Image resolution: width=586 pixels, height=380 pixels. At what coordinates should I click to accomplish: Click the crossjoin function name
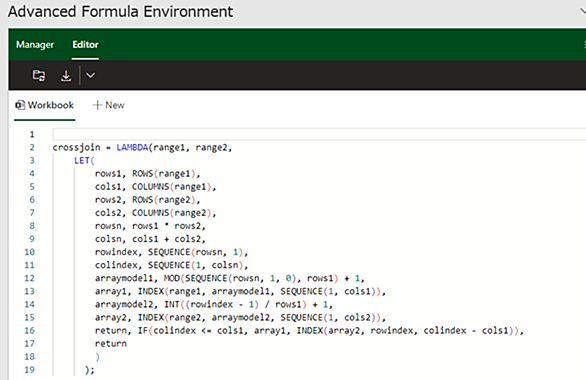point(76,148)
